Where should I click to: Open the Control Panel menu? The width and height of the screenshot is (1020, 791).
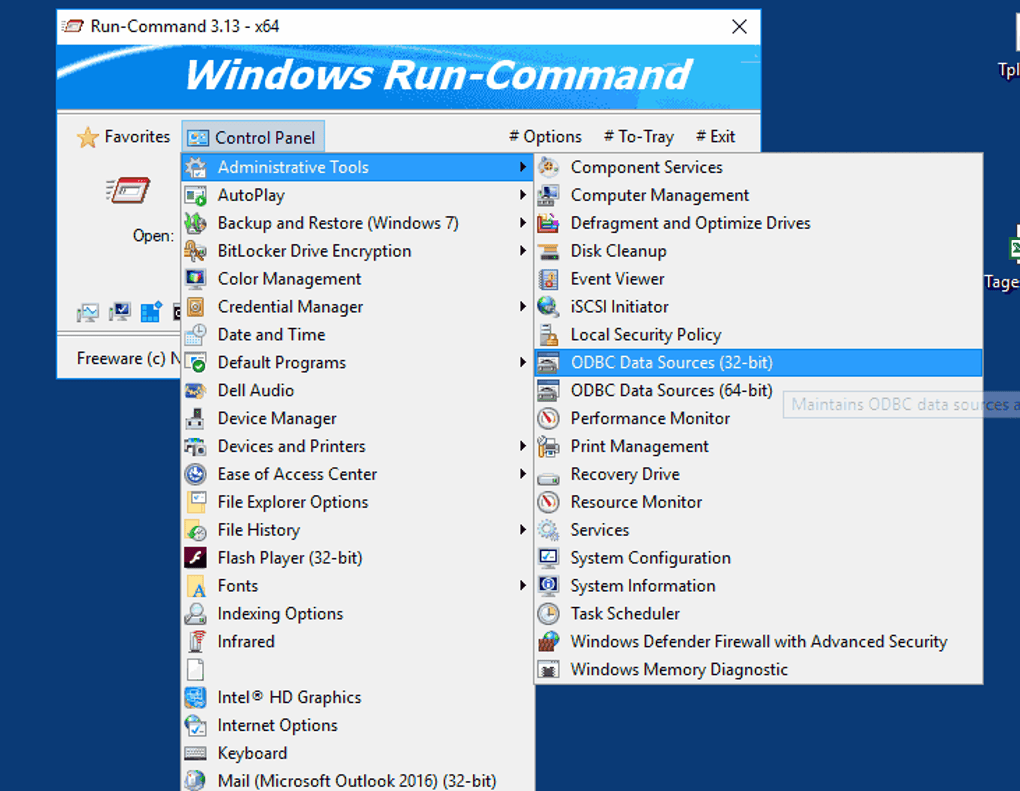point(253,138)
